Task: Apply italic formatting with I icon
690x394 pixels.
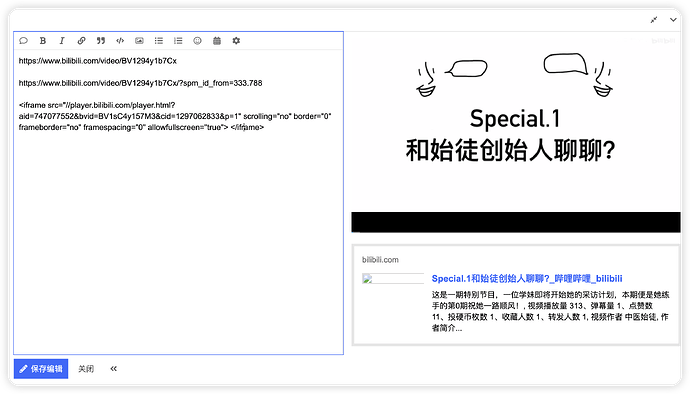Action: click(62, 41)
